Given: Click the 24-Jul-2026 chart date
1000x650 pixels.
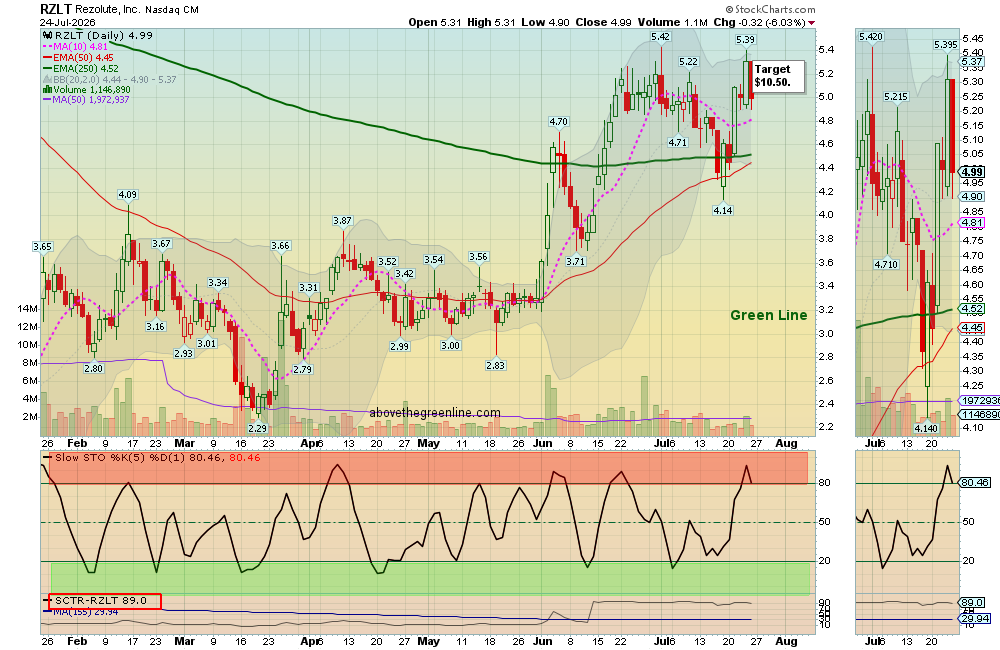Looking at the screenshot, I should point(68,22).
